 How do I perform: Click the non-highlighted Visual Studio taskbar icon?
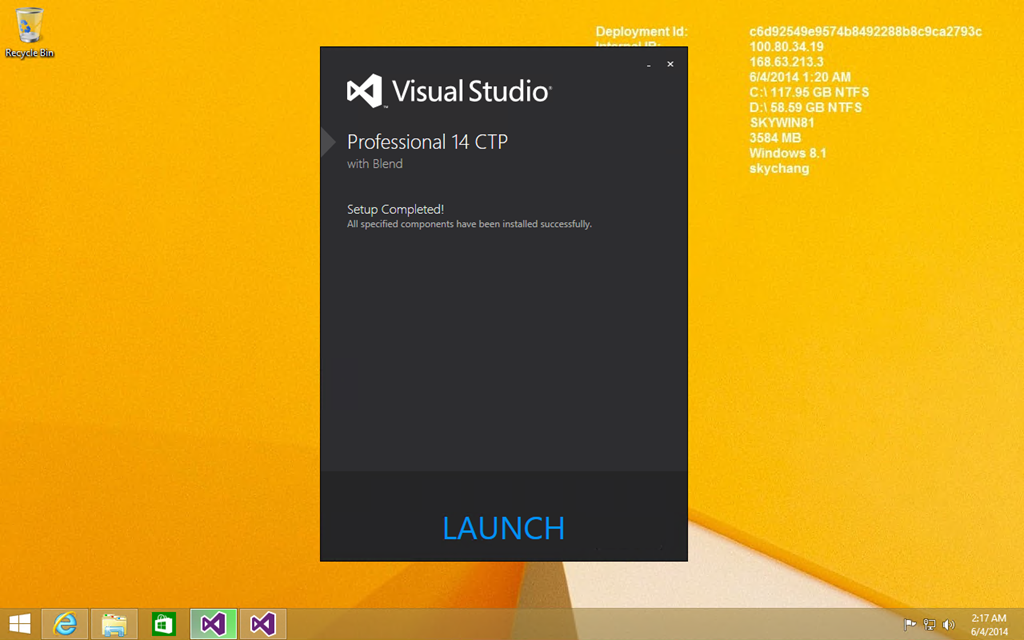click(x=263, y=624)
